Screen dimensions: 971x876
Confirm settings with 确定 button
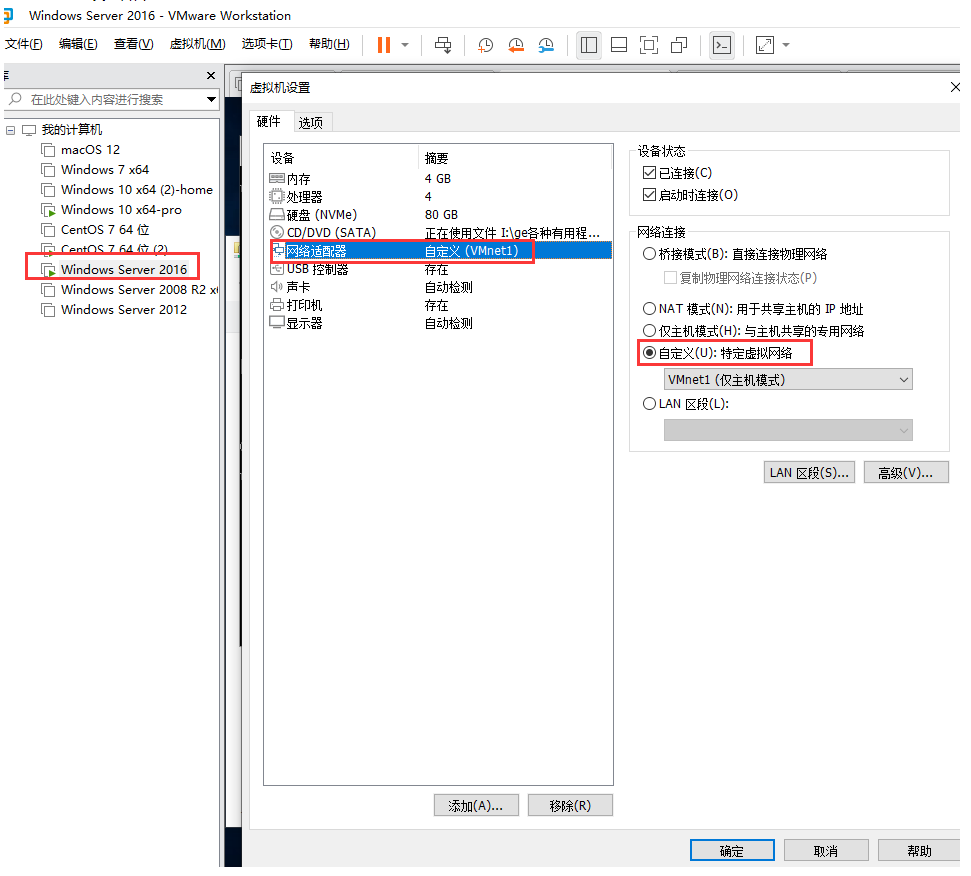[732, 851]
